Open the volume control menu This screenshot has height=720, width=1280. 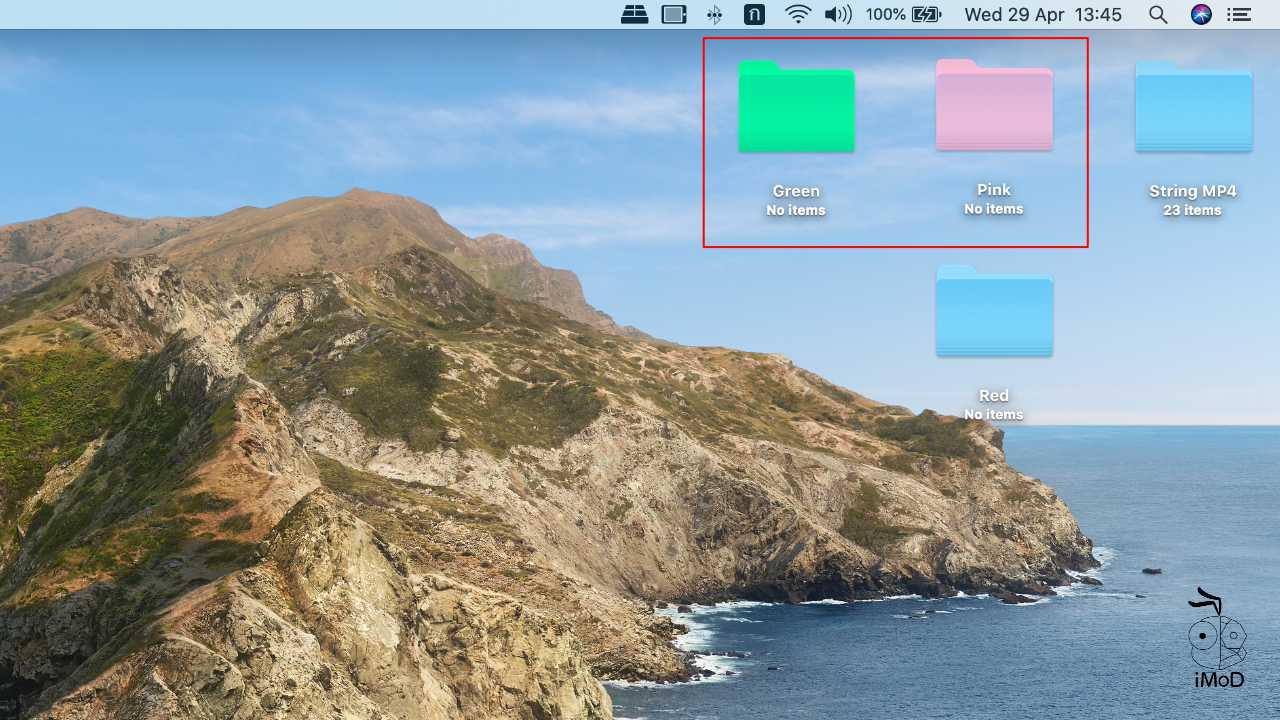837,14
